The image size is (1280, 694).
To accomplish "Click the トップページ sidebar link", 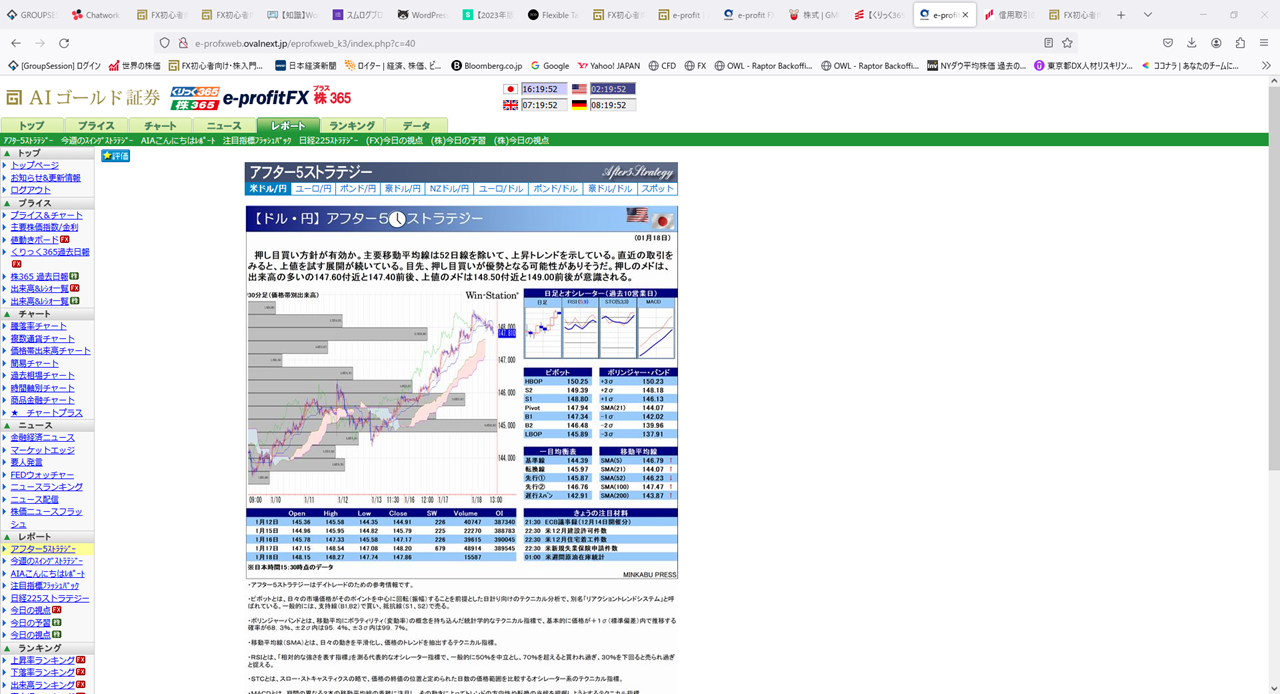I will (x=35, y=165).
